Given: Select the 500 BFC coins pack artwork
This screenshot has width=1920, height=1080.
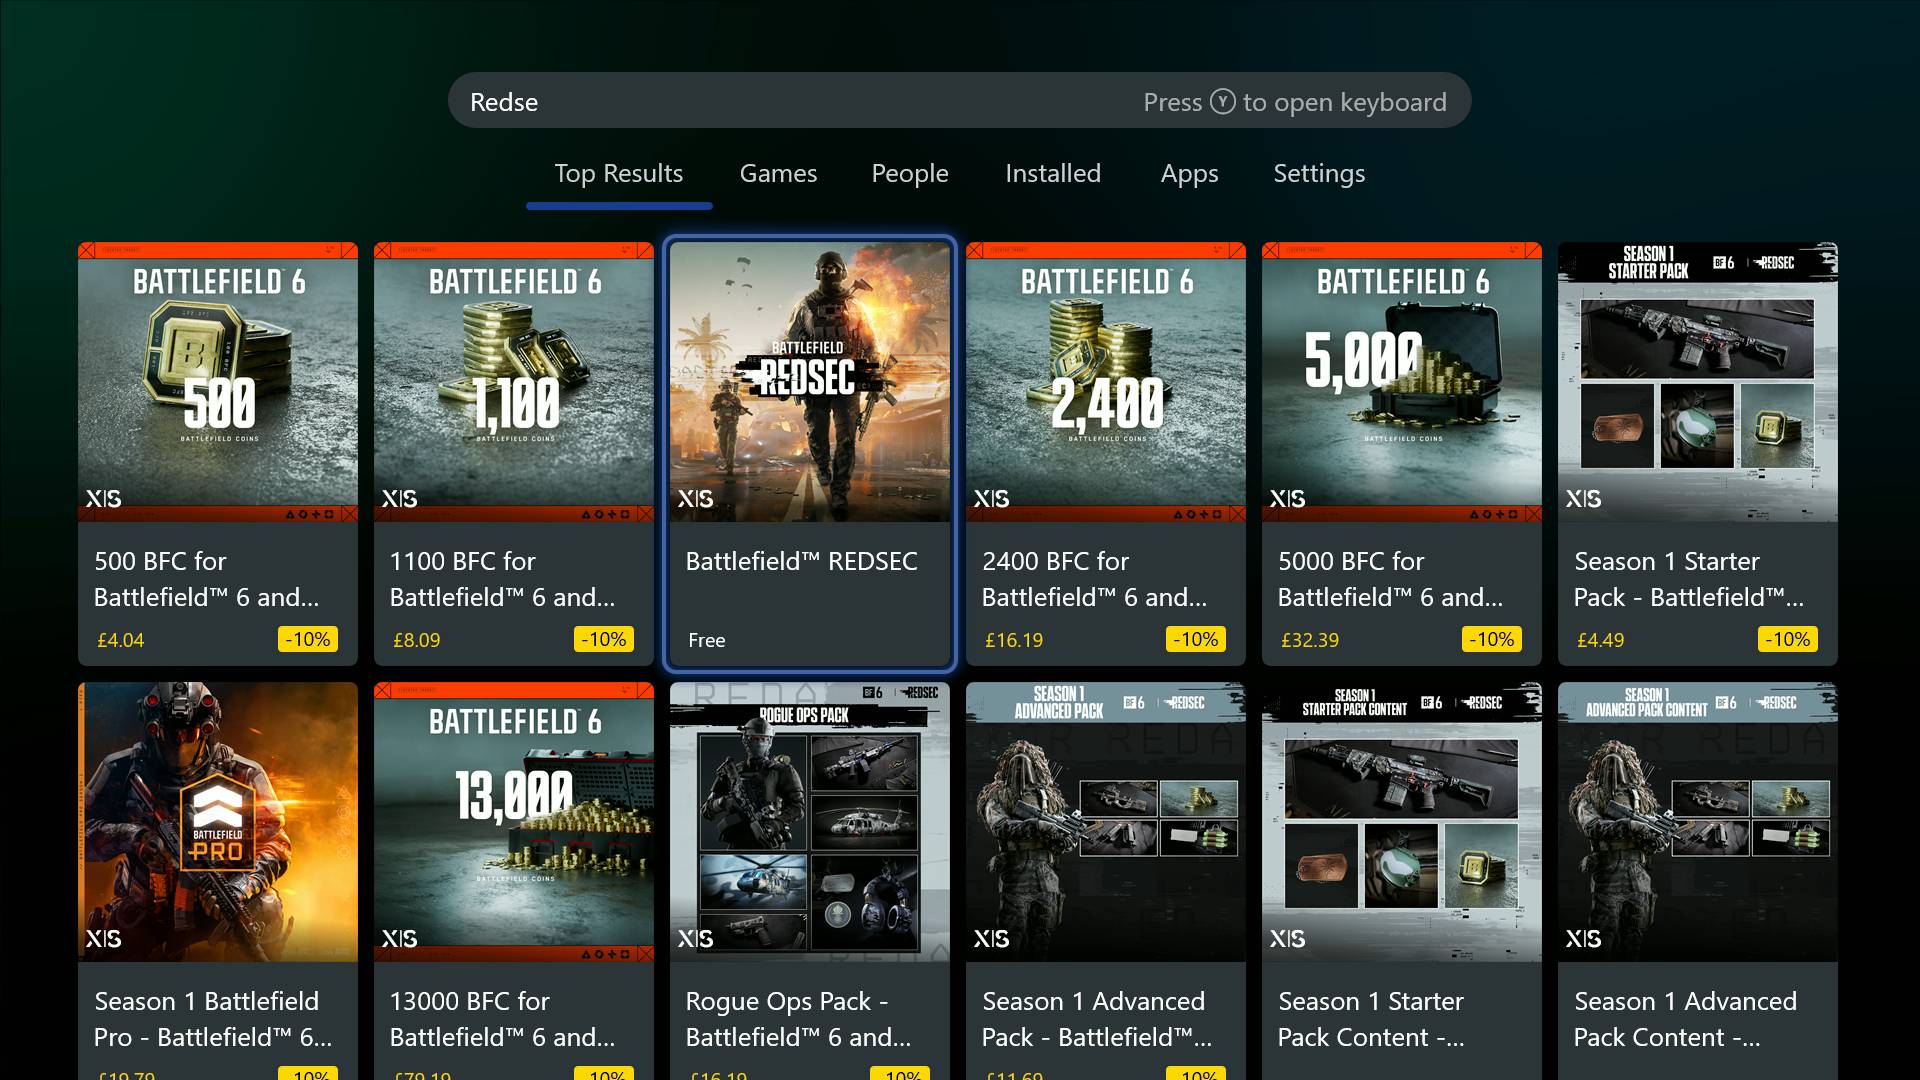Looking at the screenshot, I should [x=218, y=381].
